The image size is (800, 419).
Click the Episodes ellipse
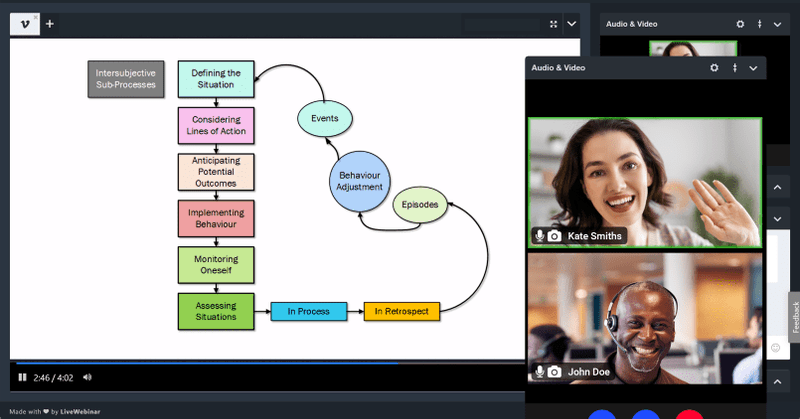(420, 205)
